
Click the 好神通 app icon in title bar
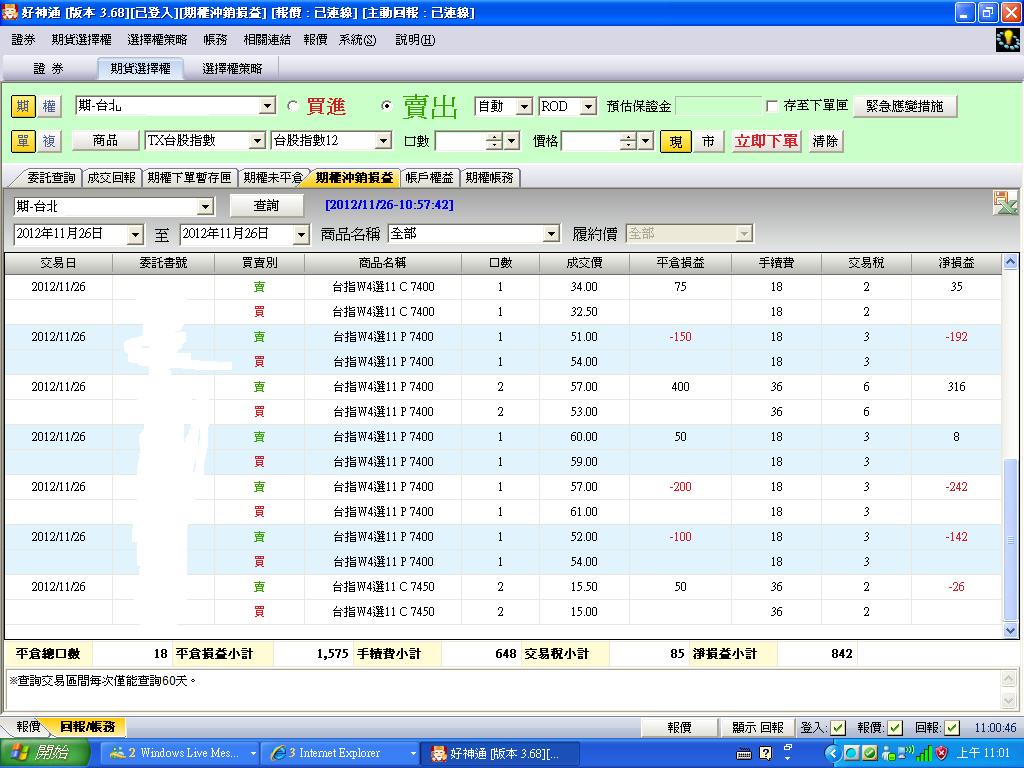pos(10,12)
